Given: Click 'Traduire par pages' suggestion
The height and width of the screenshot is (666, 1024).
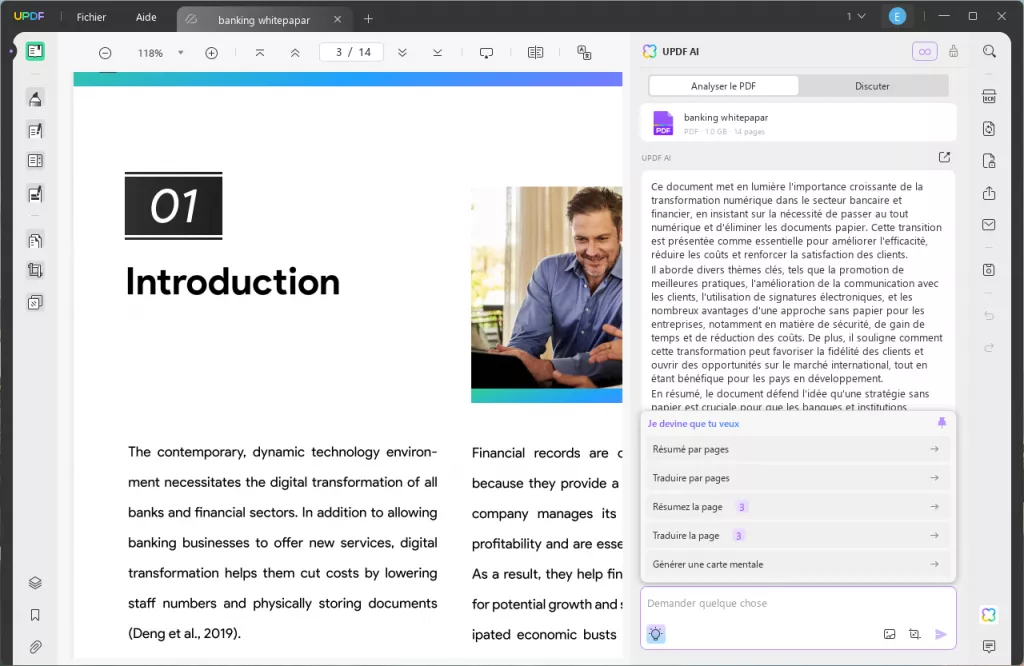Looking at the screenshot, I should pos(797,478).
